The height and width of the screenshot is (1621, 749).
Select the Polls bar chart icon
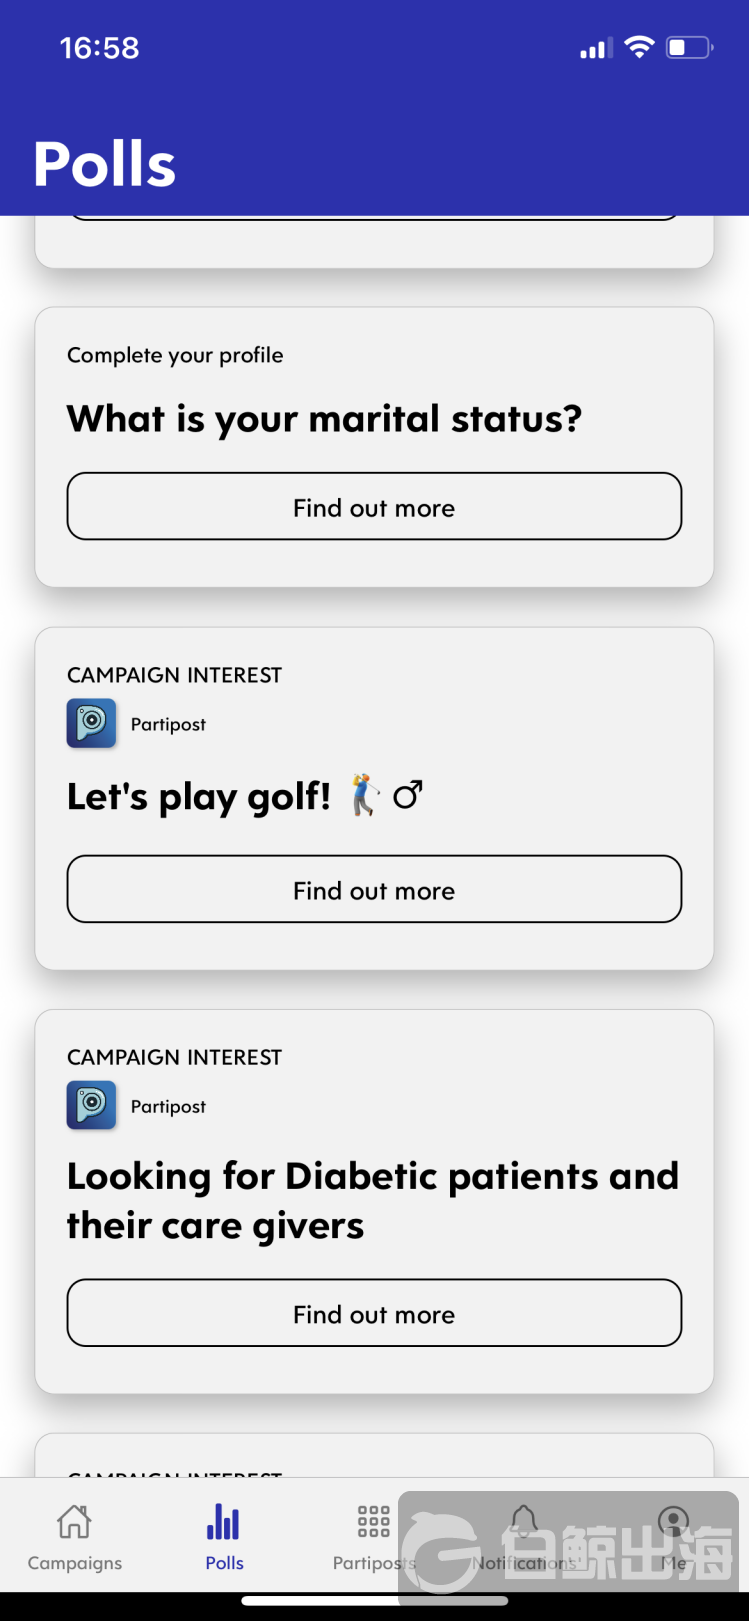point(224,1522)
